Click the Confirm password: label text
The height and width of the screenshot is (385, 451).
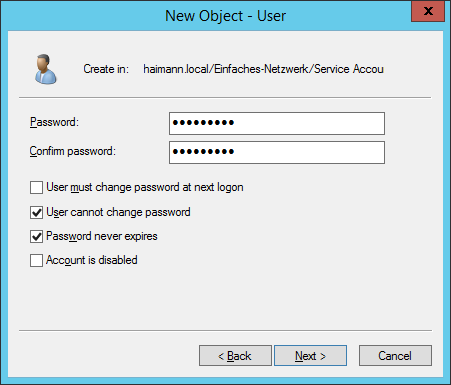[73, 151]
